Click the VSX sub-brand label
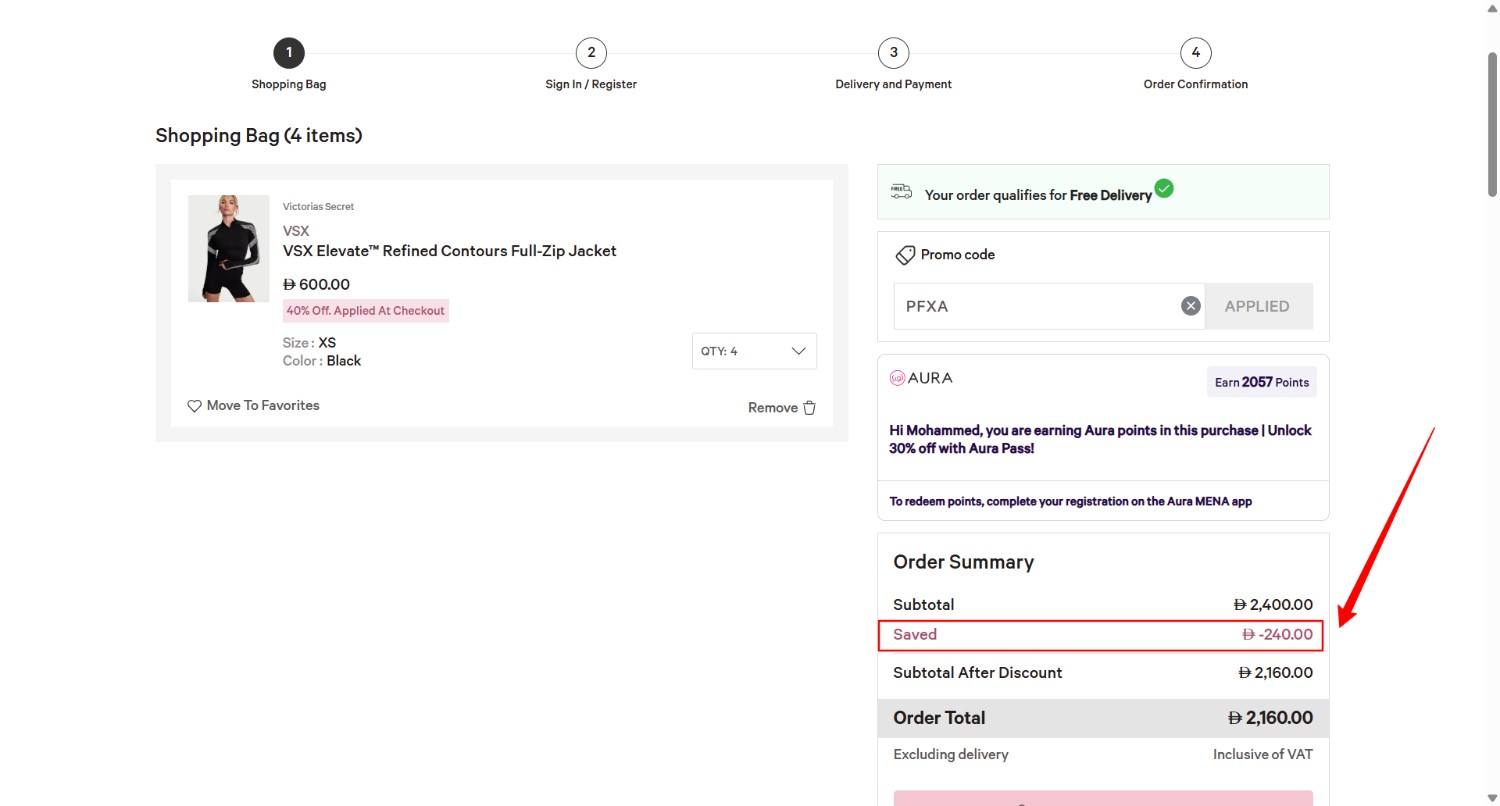The width and height of the screenshot is (1500, 806). (x=296, y=231)
